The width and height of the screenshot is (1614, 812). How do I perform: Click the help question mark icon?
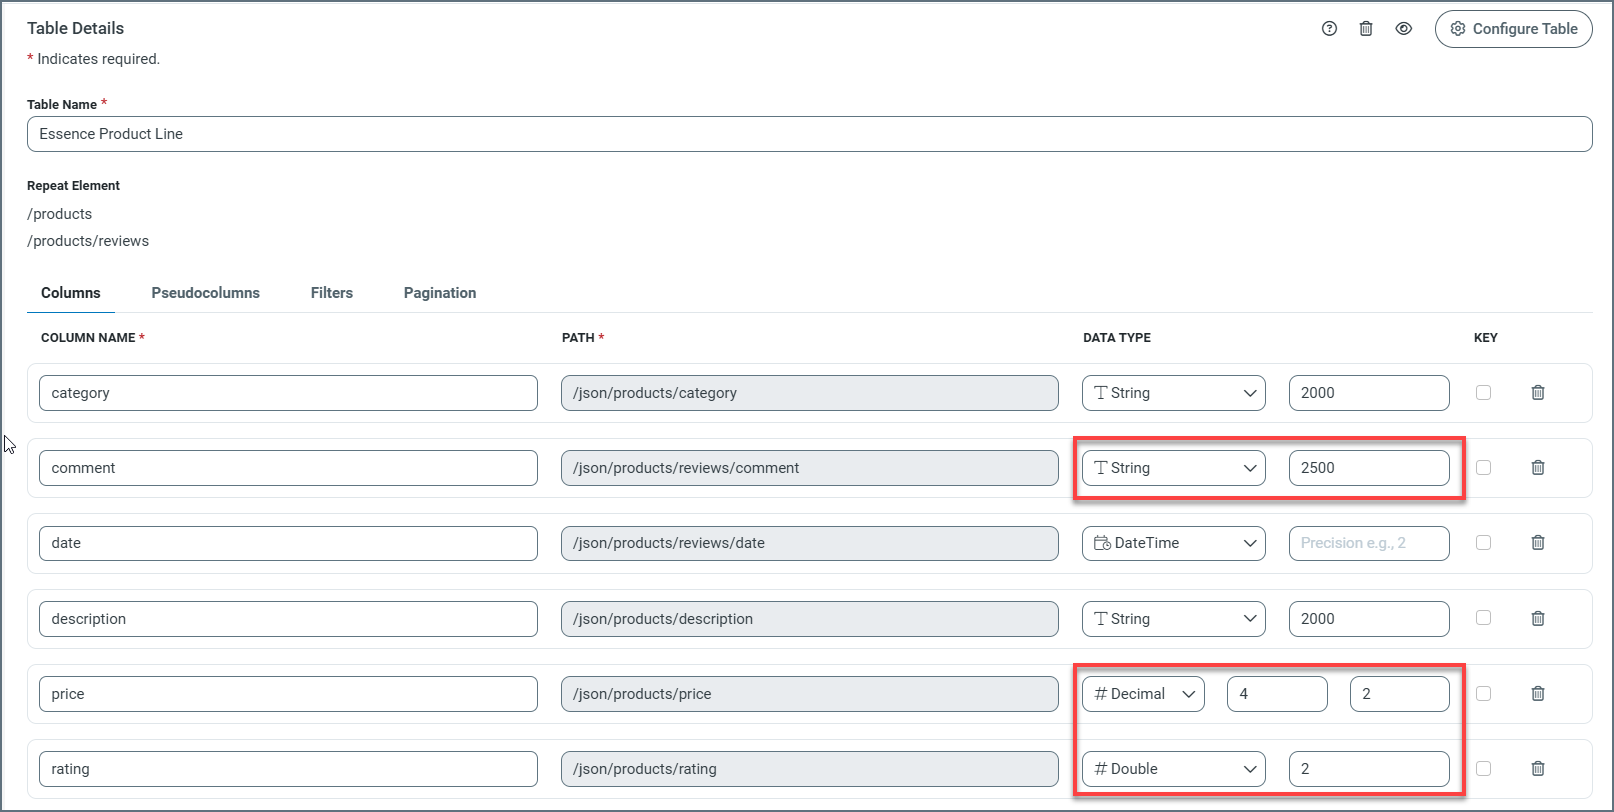tap(1329, 29)
